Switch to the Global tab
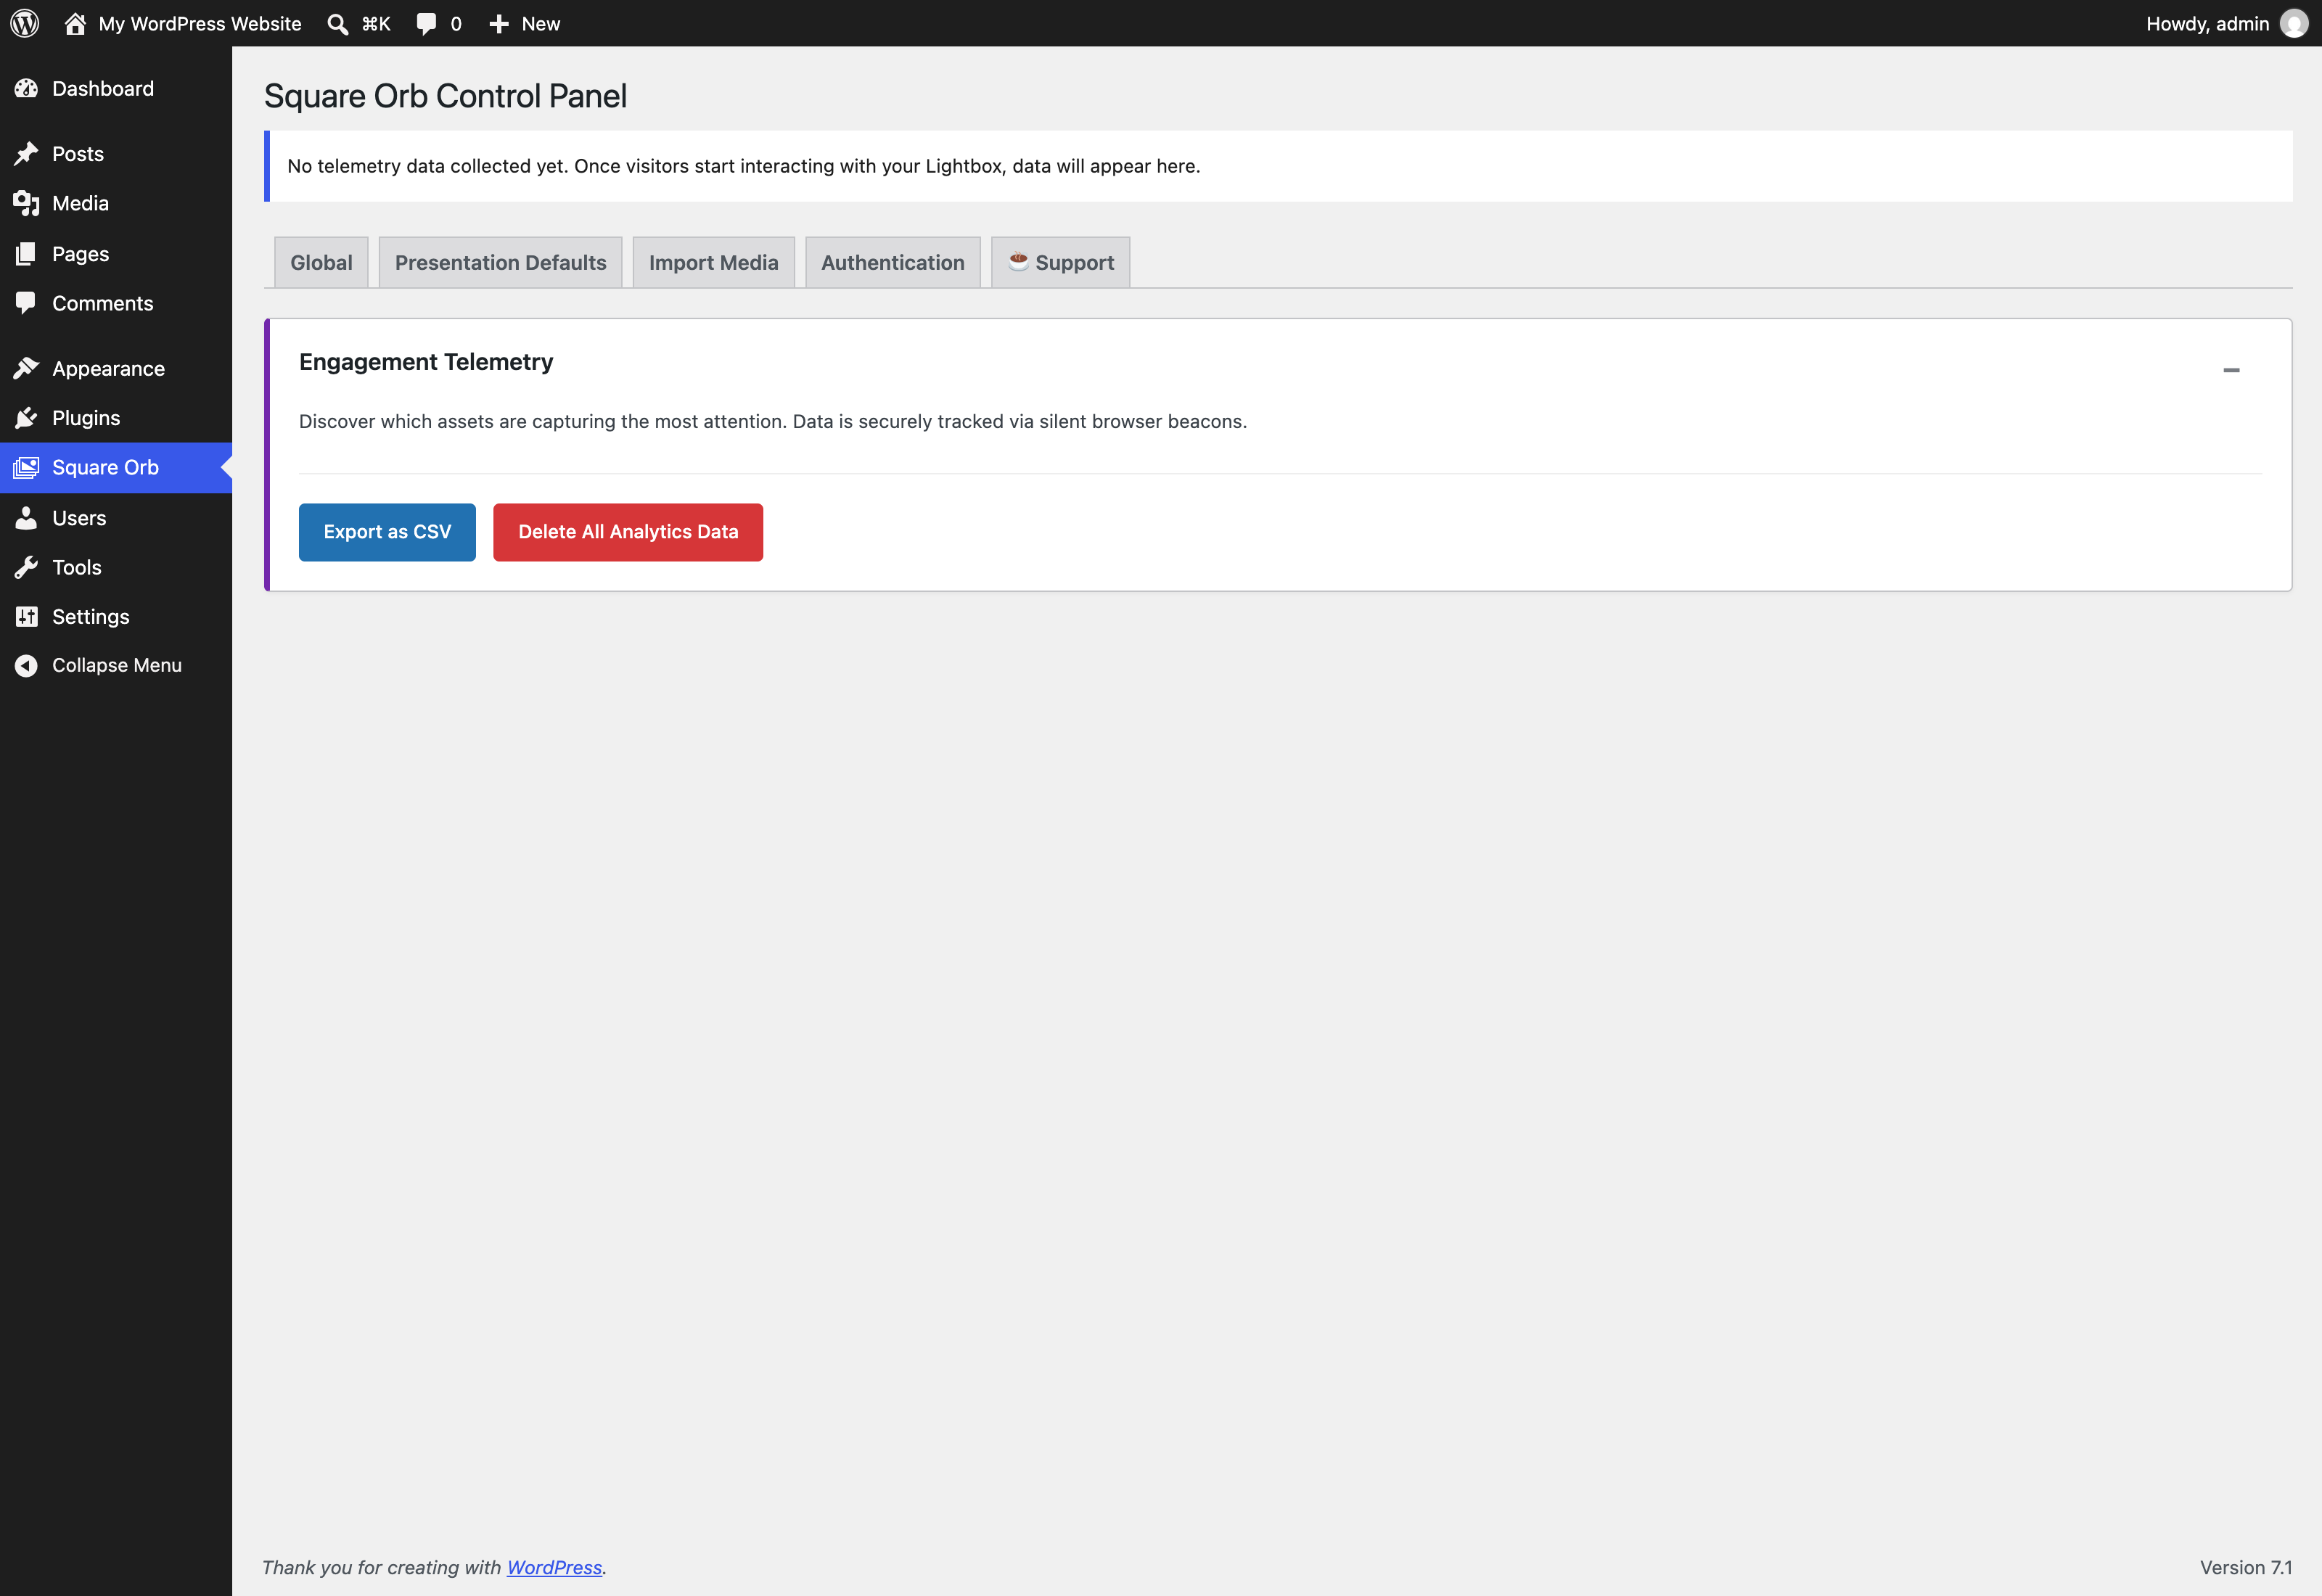Screen dimensions: 2322x1596 click(x=321, y=262)
